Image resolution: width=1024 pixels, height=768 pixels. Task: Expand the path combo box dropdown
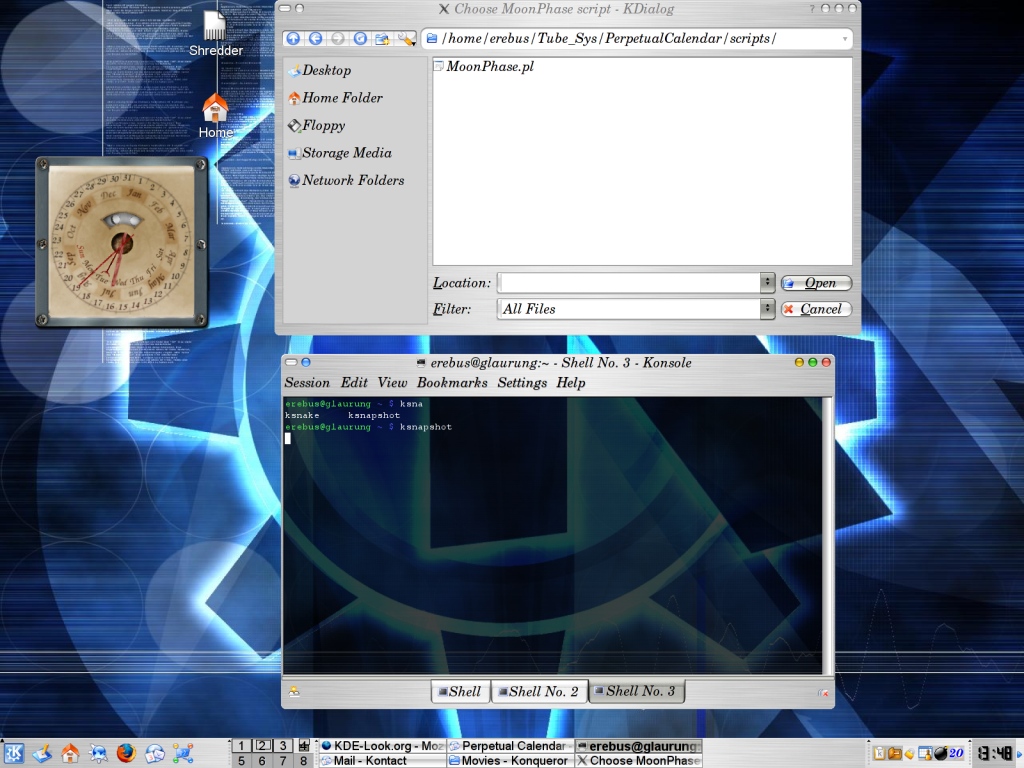pos(844,39)
